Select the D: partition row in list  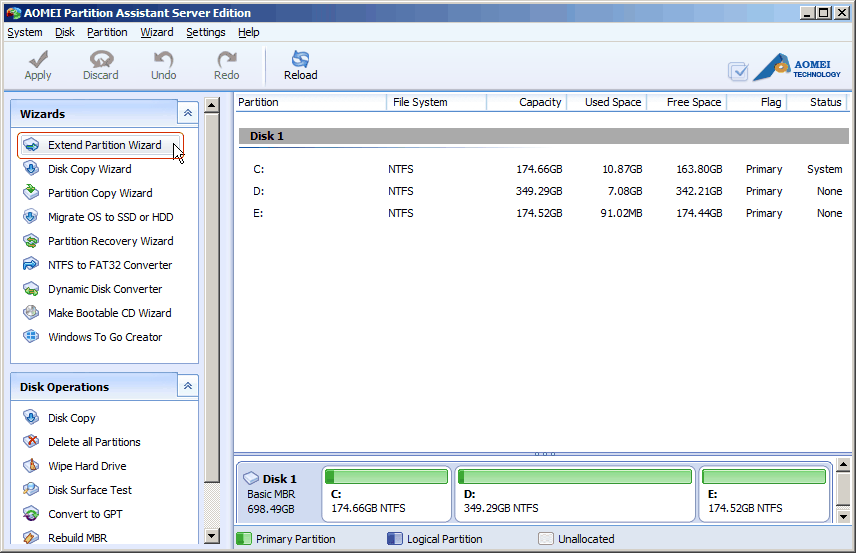coord(543,191)
